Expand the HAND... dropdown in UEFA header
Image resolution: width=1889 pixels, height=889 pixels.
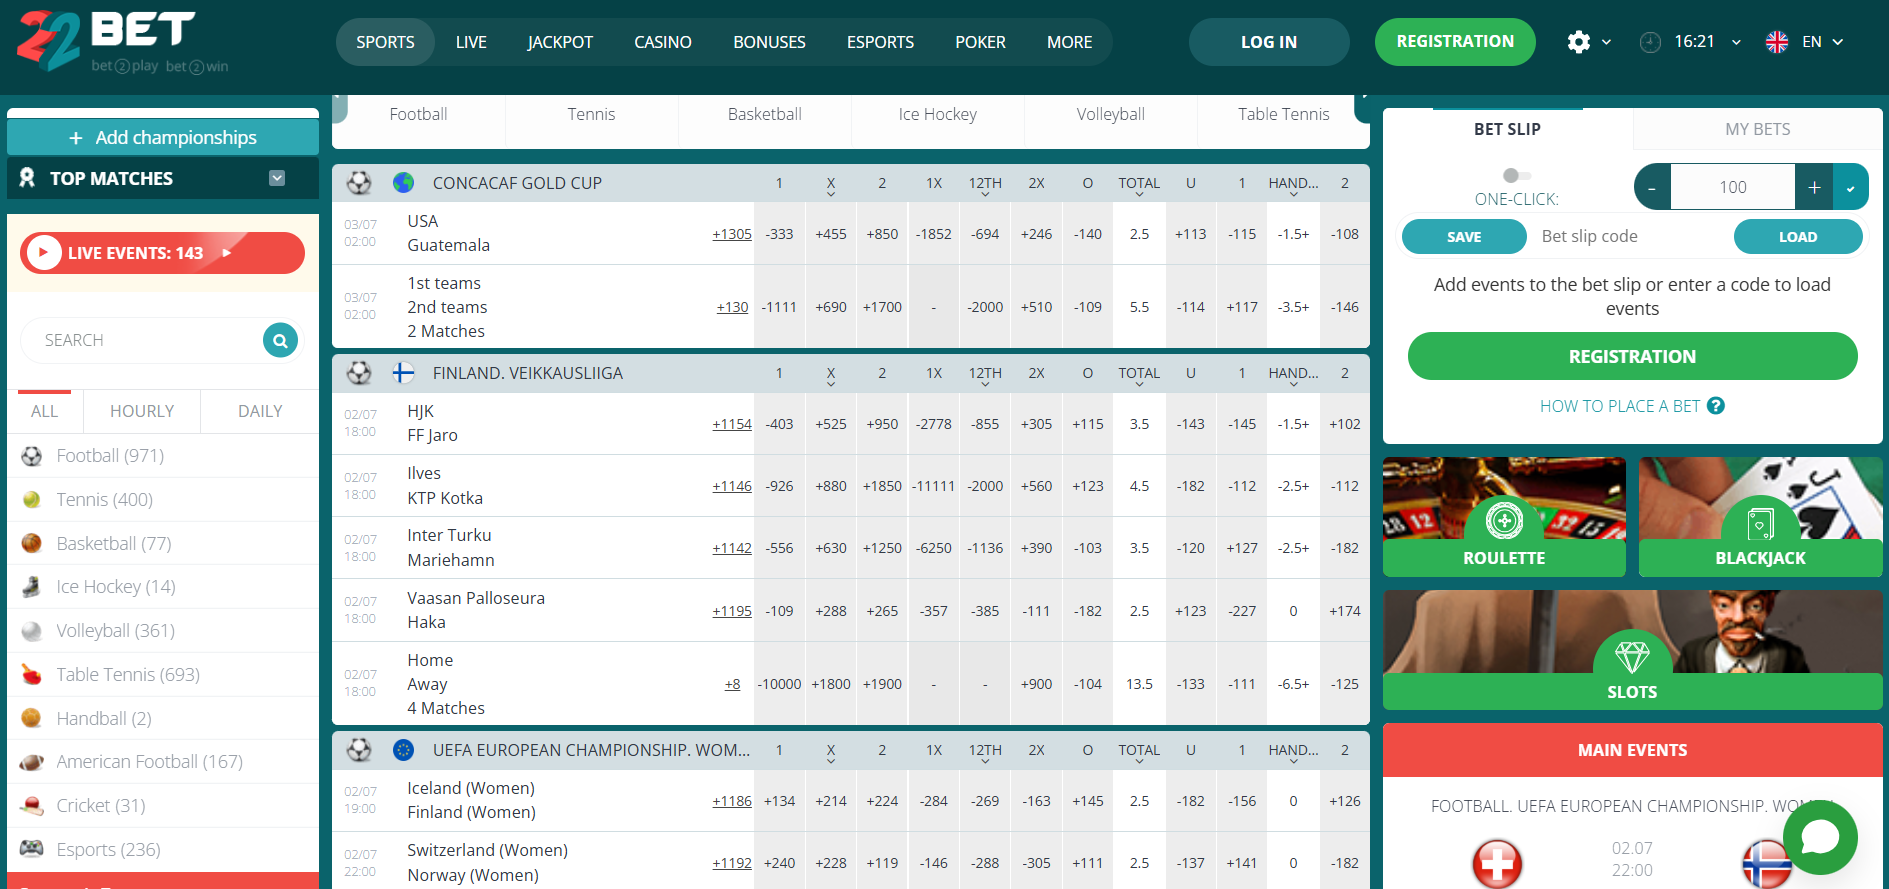point(1293,760)
